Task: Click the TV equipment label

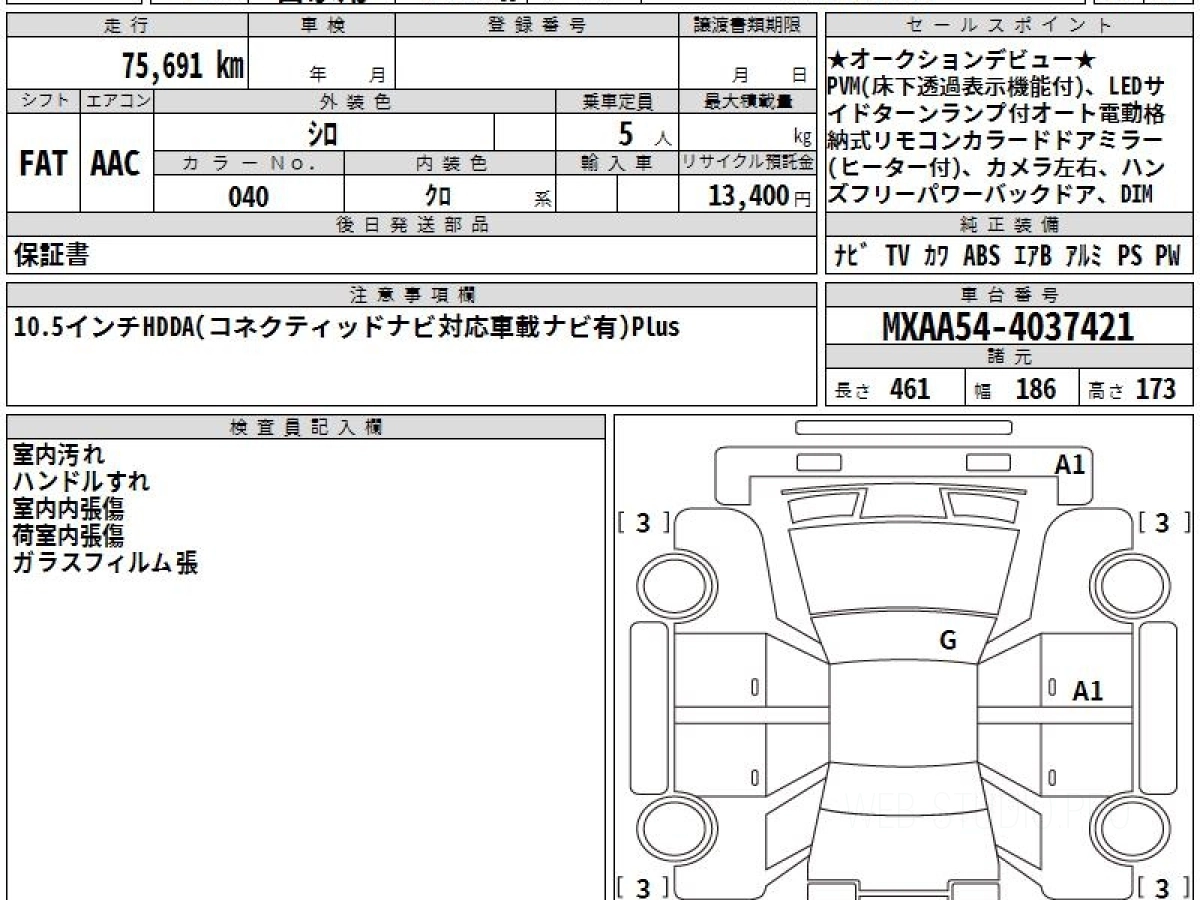Action: coord(897,256)
